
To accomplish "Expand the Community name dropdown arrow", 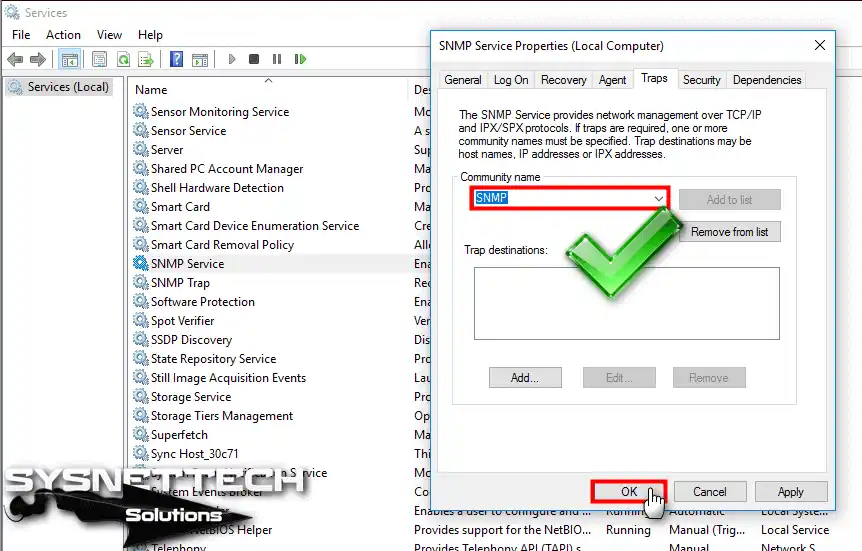I will coord(658,199).
